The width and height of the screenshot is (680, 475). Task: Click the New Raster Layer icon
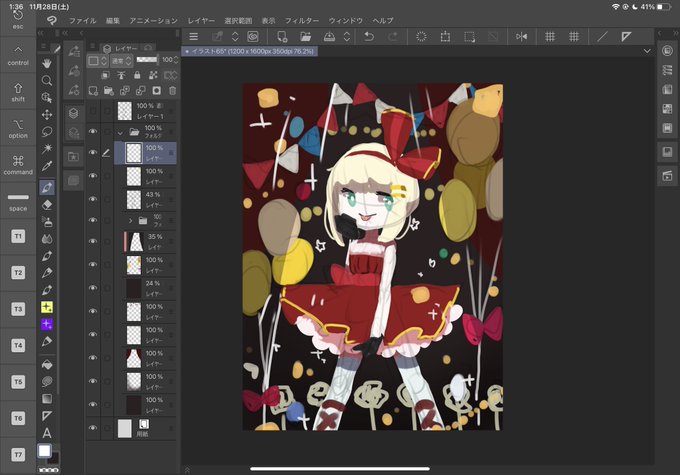[x=93, y=91]
